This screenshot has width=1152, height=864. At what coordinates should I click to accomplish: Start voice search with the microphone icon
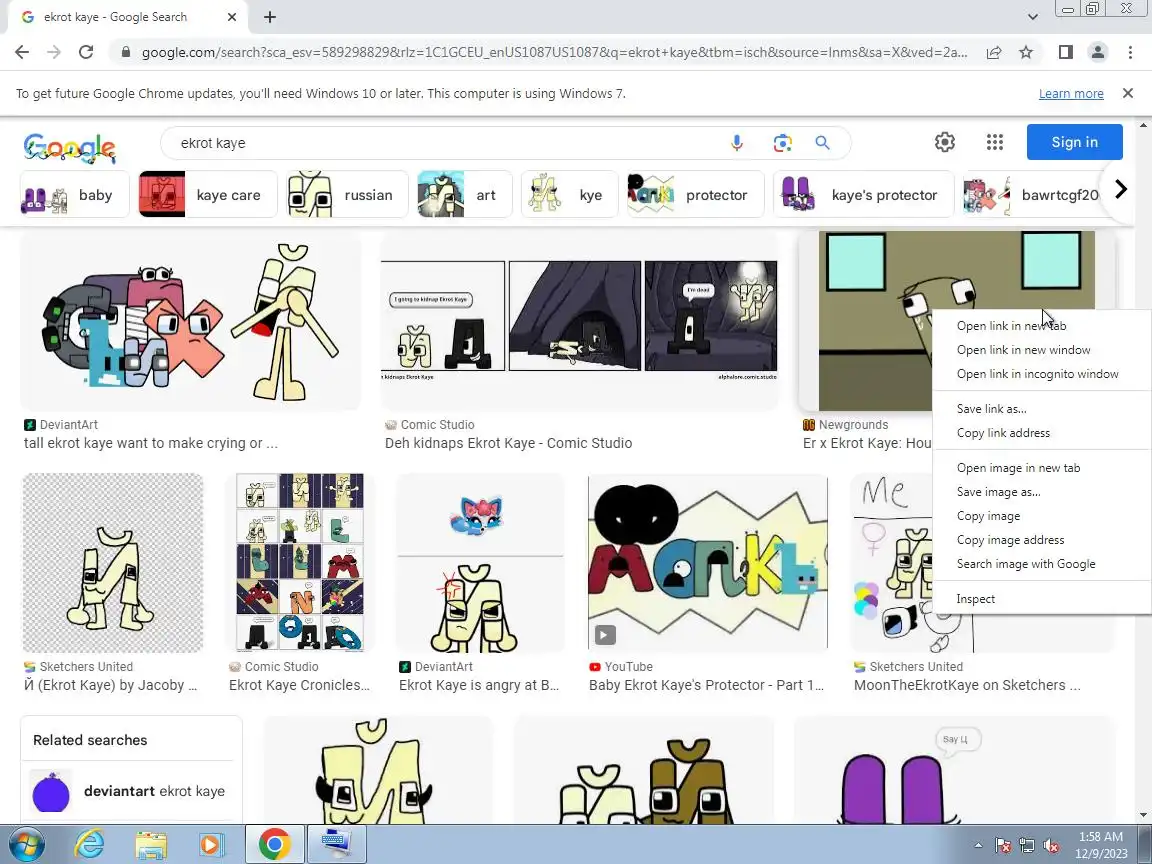pos(737,143)
